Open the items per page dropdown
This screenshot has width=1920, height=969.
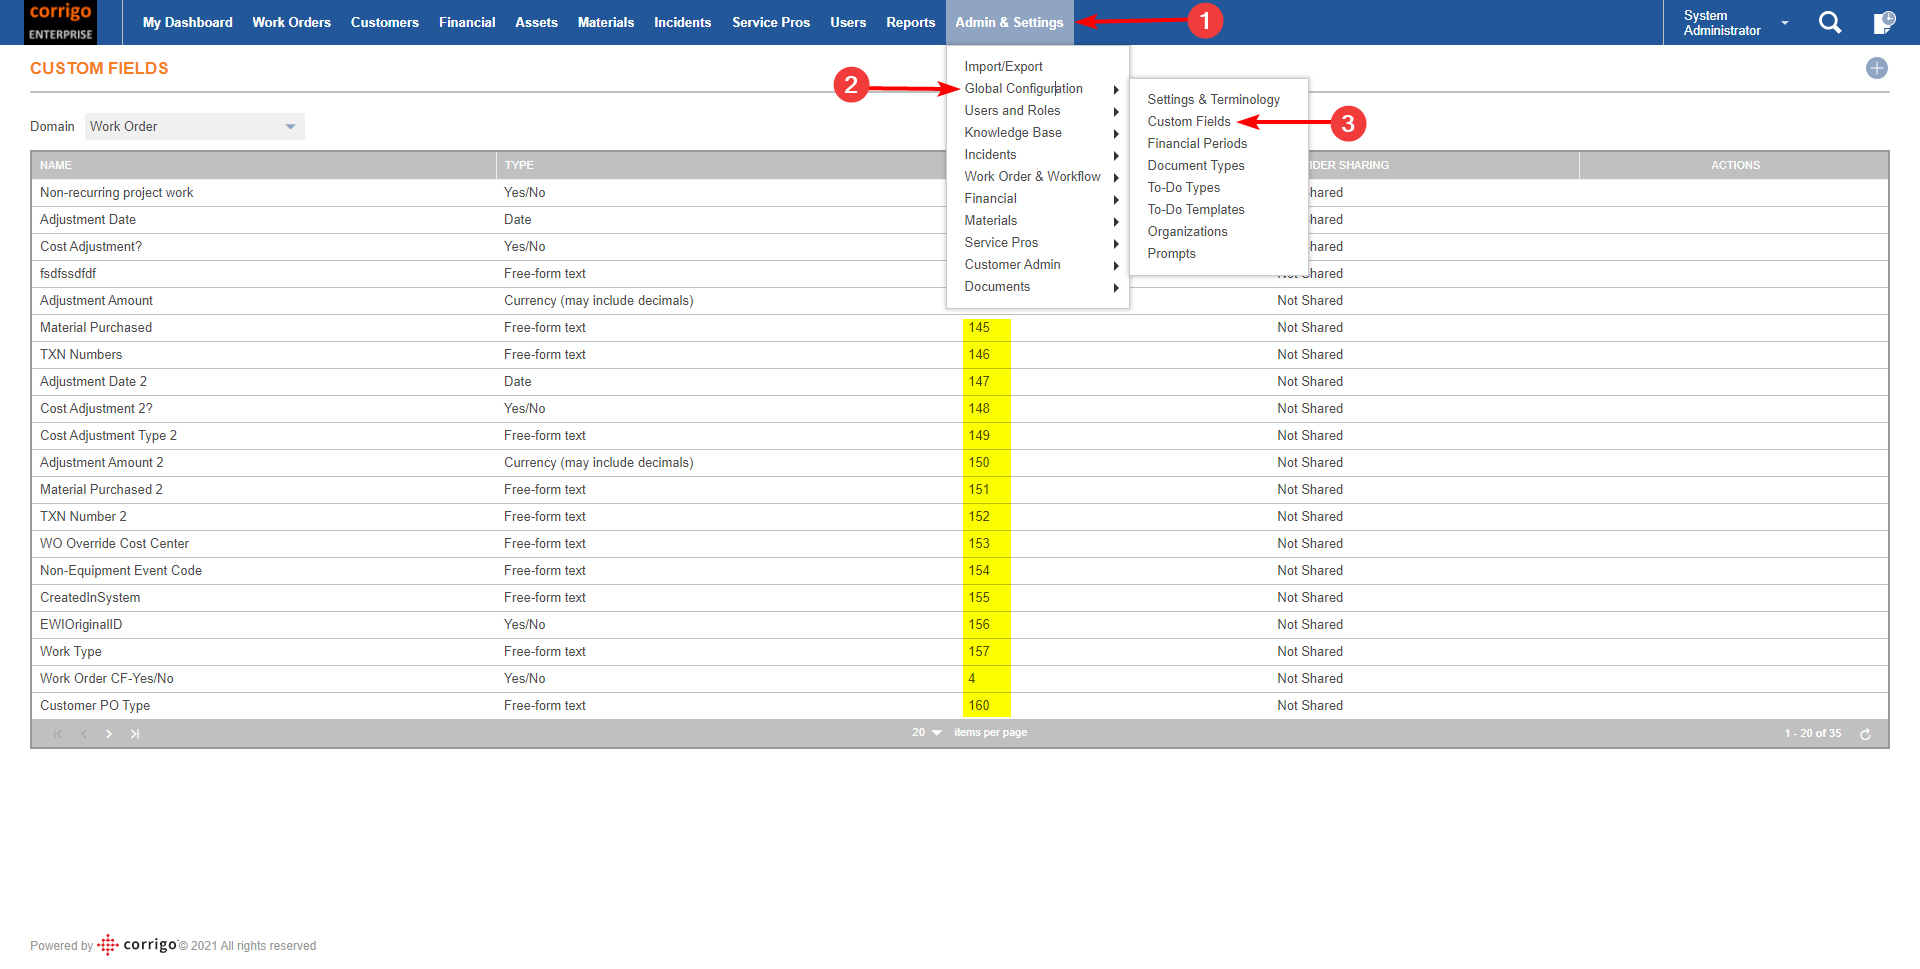[927, 733]
